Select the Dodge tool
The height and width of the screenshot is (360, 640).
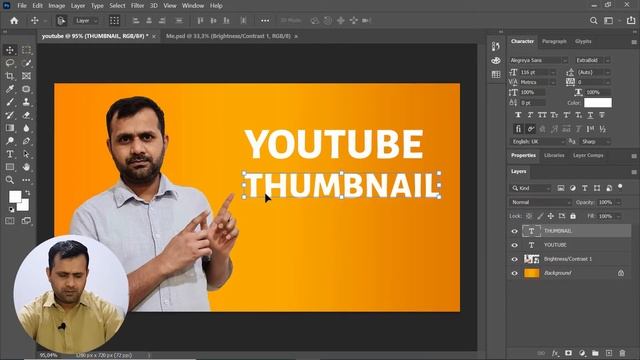point(10,141)
